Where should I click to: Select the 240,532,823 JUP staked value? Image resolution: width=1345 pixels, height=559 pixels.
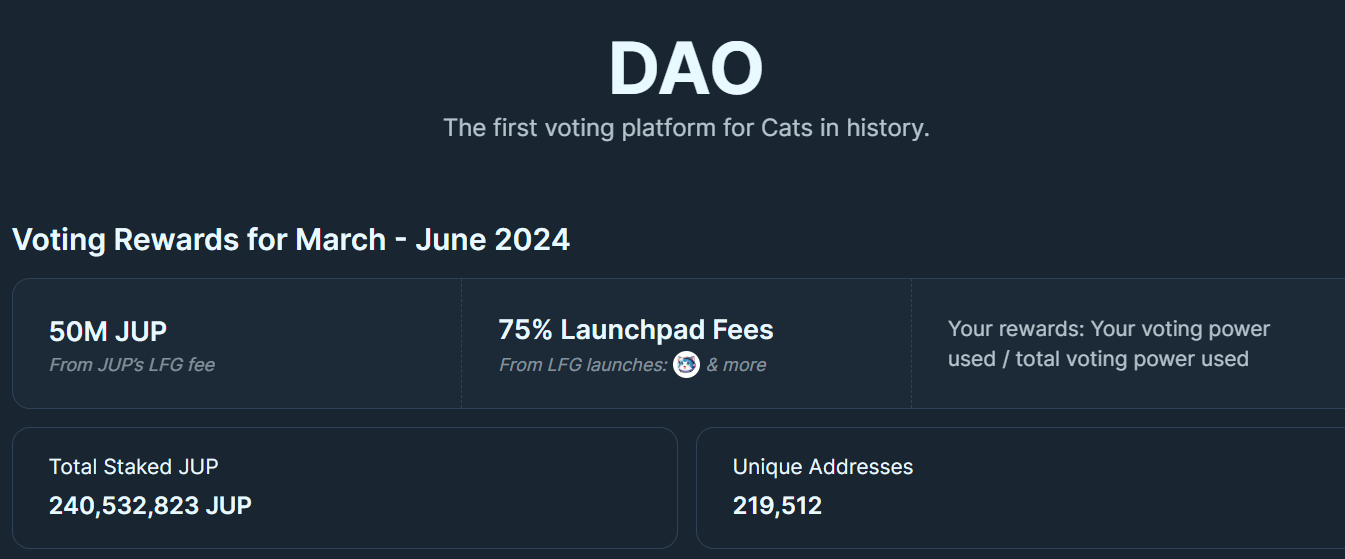150,505
